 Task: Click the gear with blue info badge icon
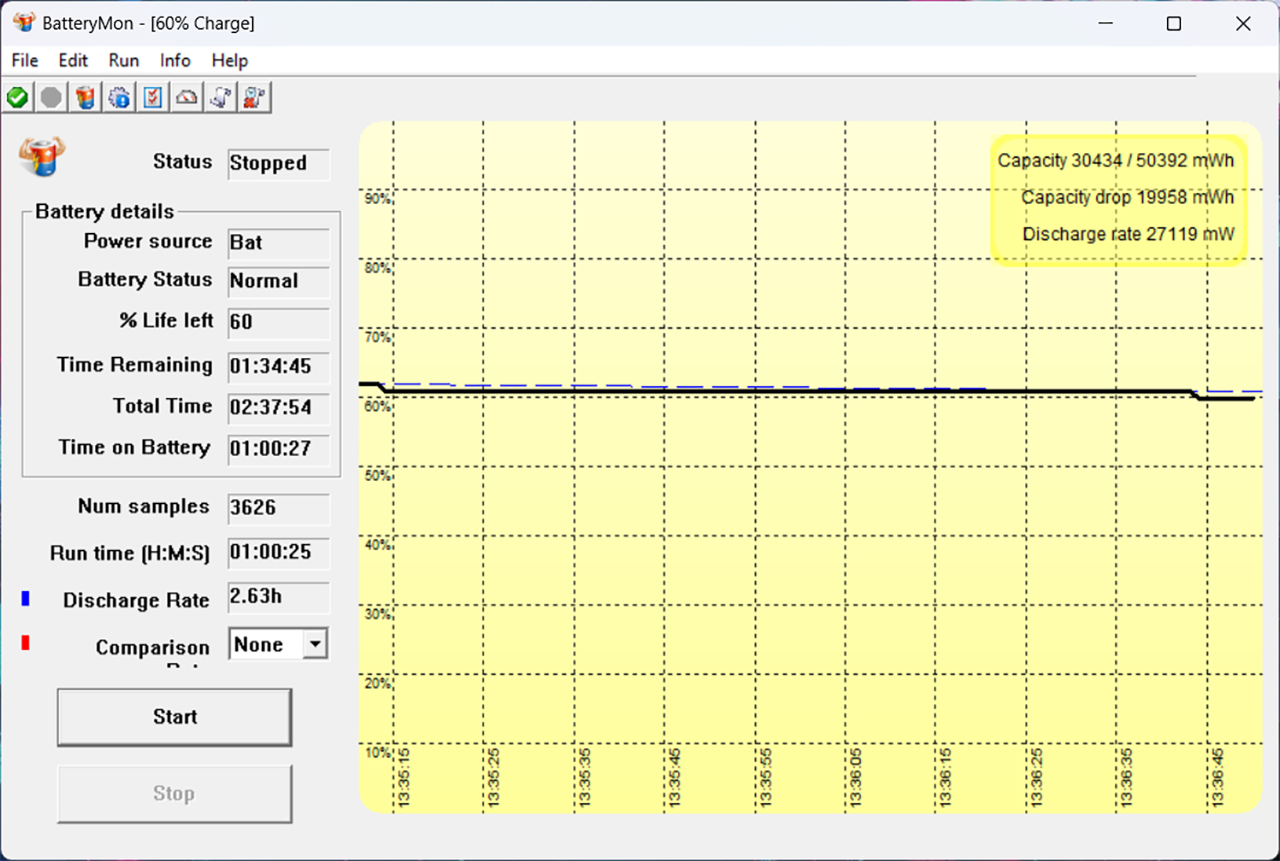coord(119,97)
